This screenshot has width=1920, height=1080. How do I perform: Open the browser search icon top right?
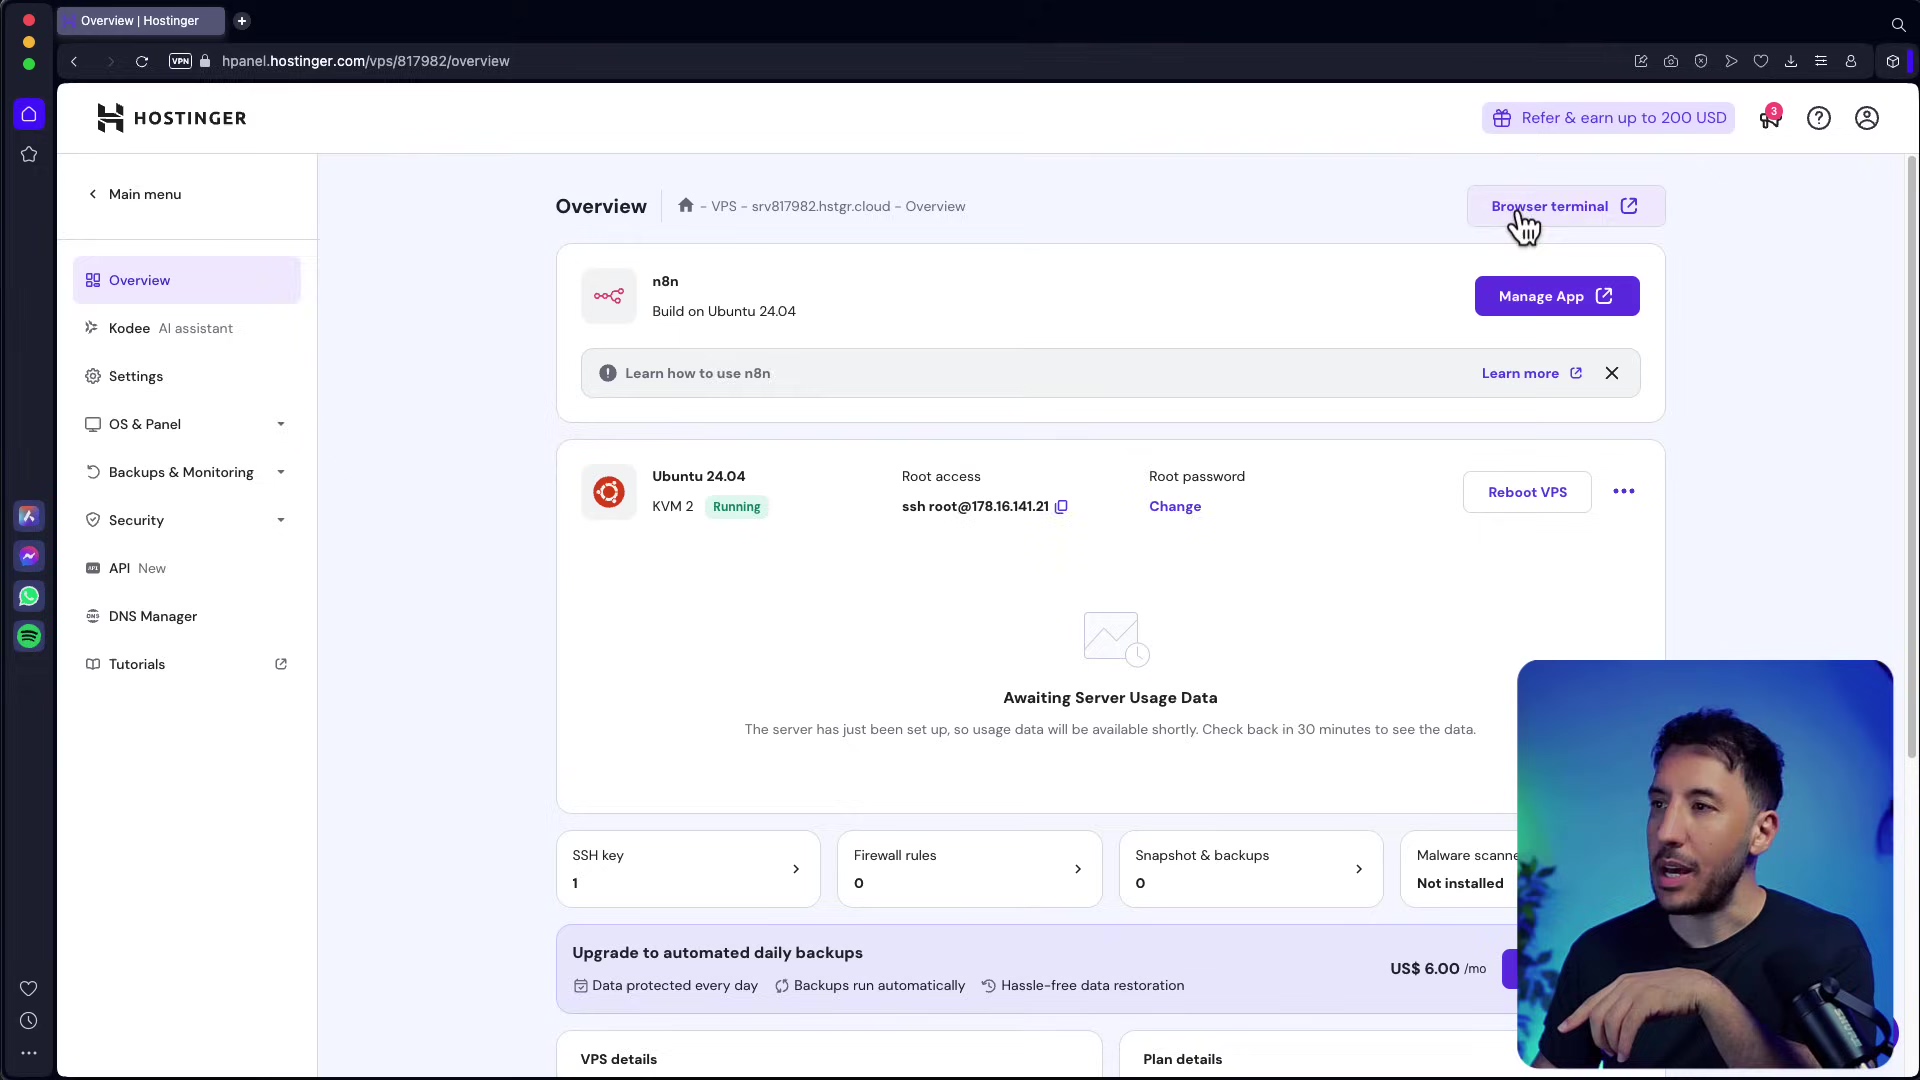1897,24
